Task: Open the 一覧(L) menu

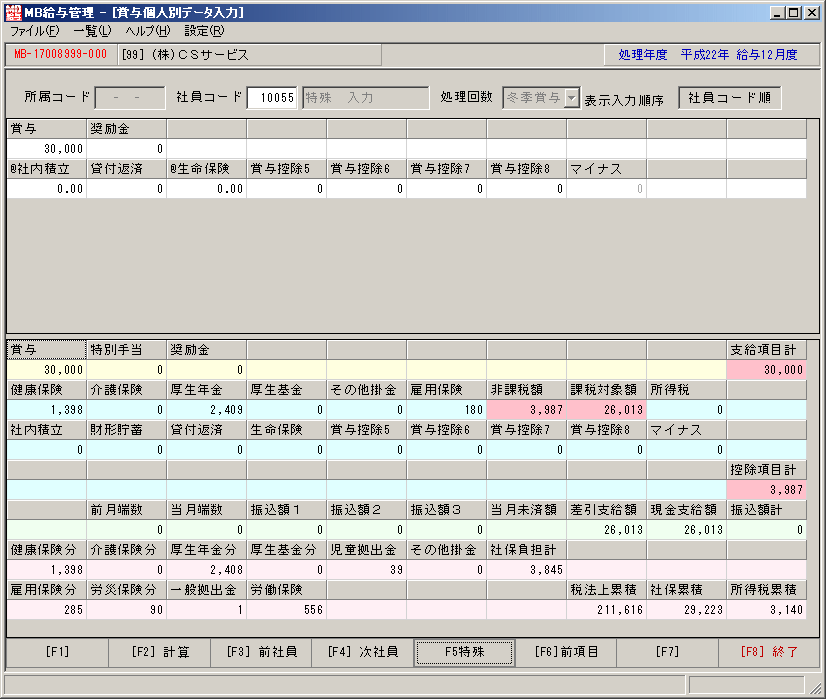Action: tap(93, 31)
